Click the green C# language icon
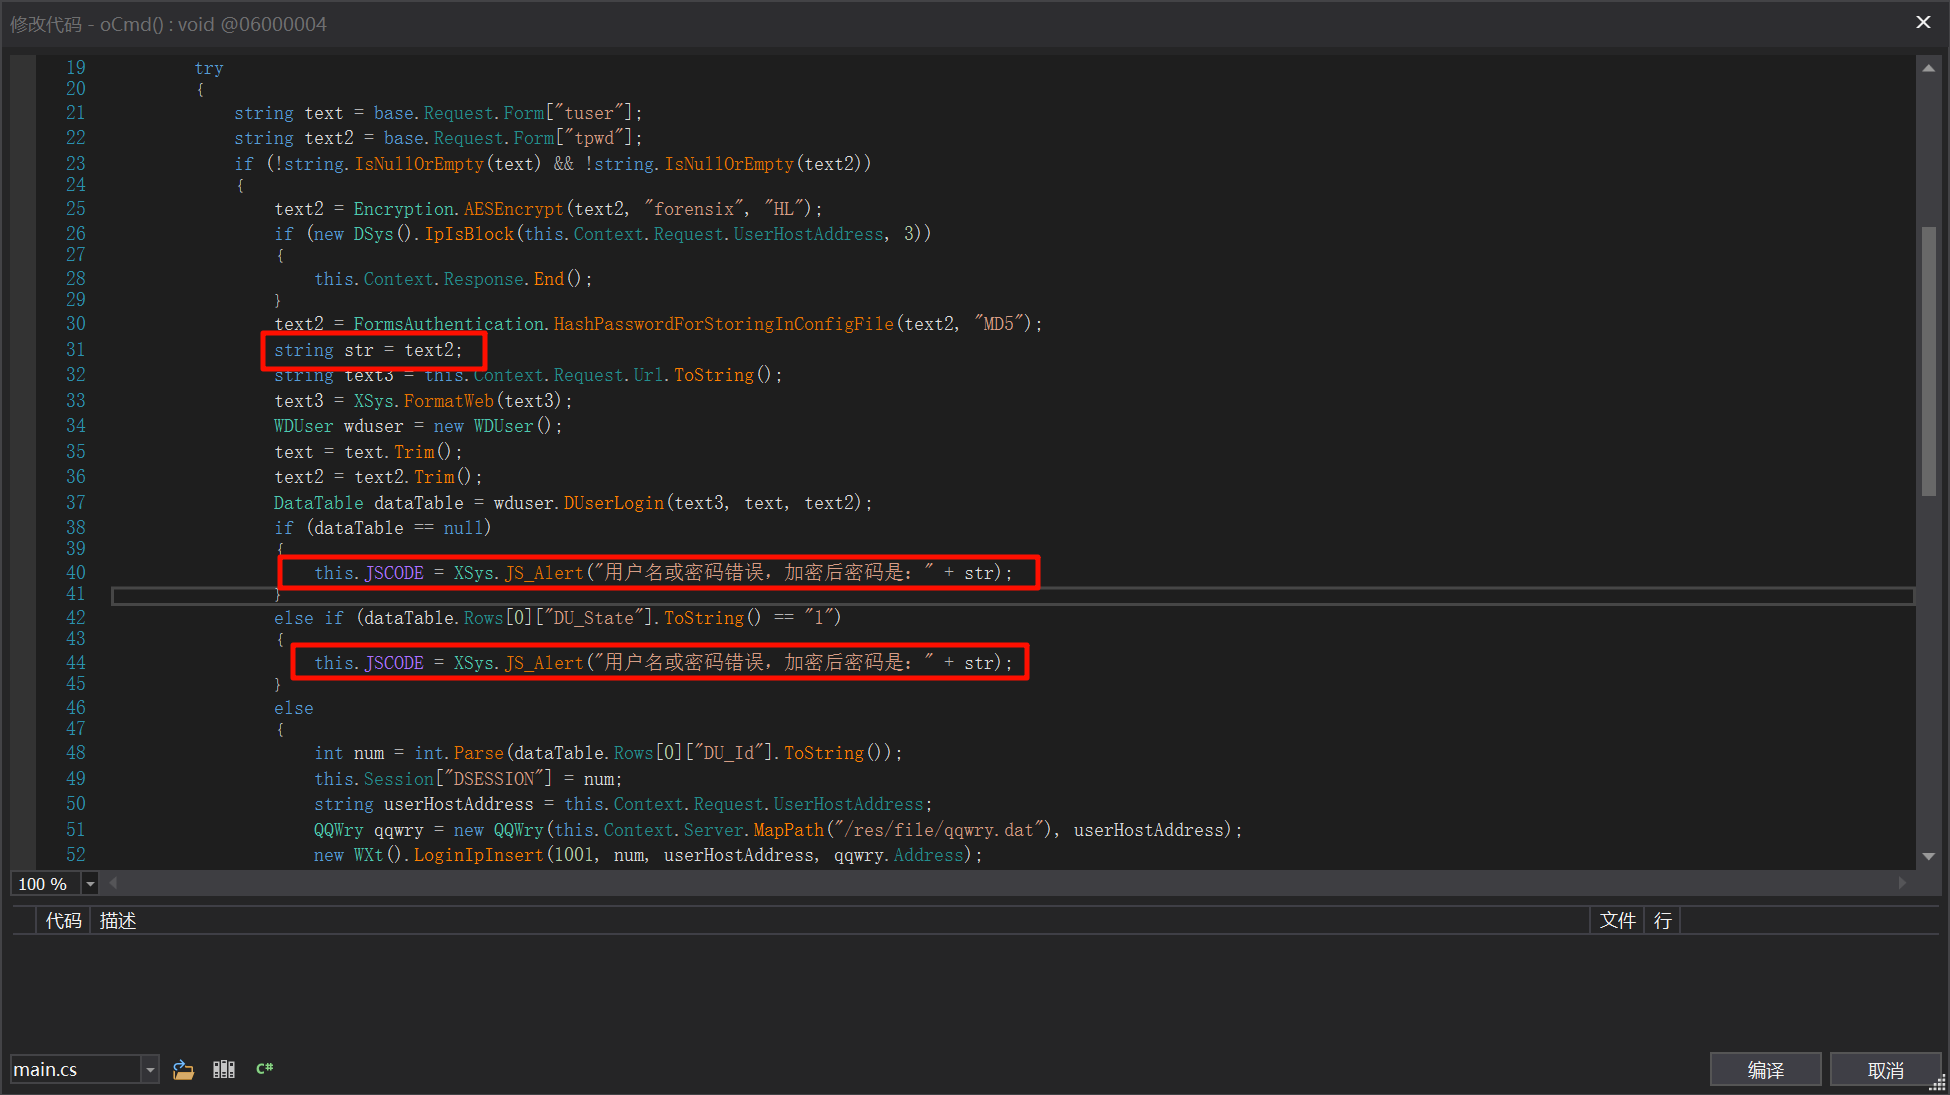Image resolution: width=1950 pixels, height=1095 pixels. pyautogui.click(x=265, y=1069)
